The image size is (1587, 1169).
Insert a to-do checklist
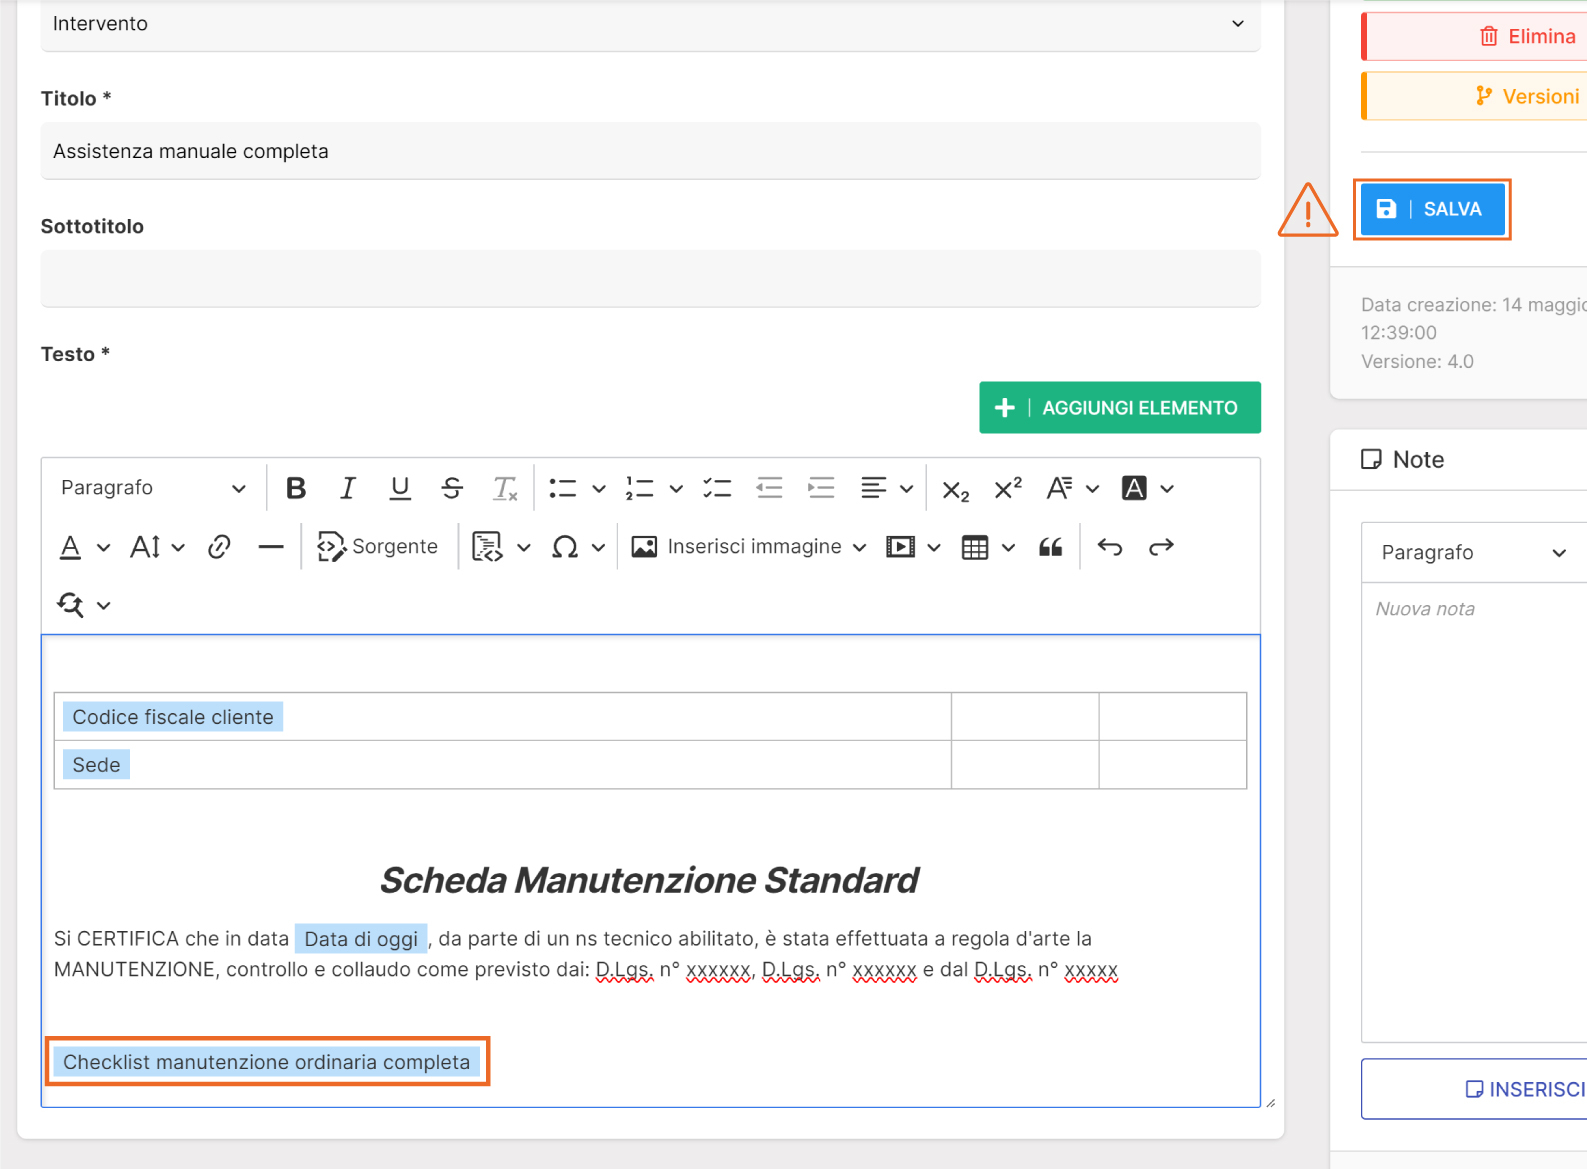(717, 488)
